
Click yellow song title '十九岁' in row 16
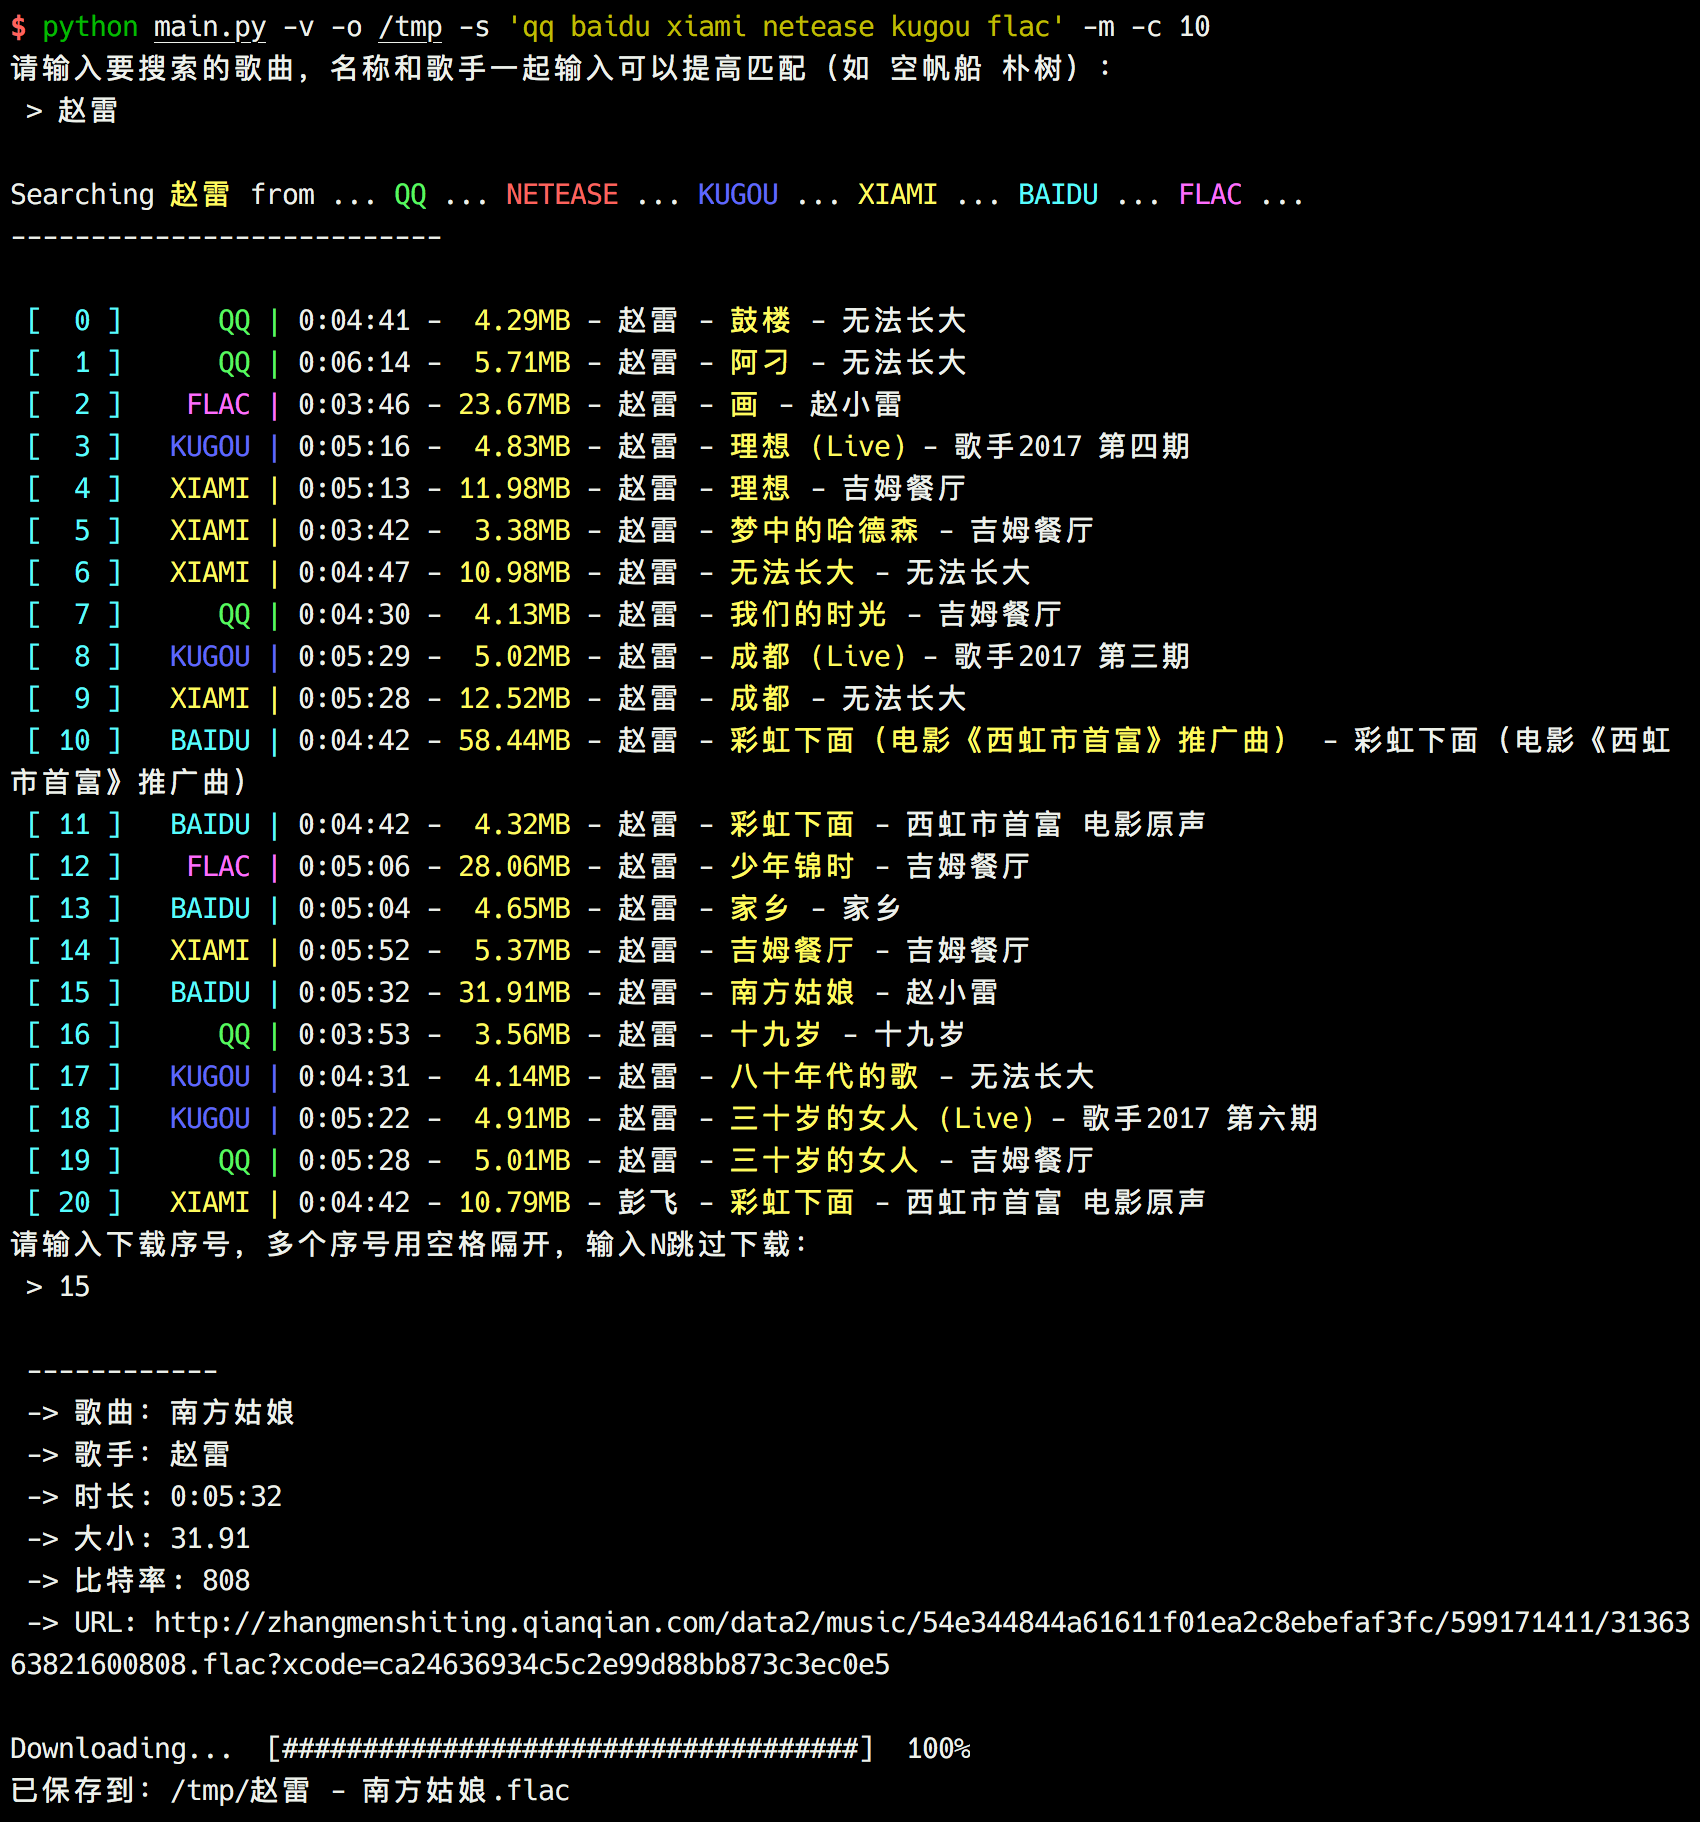(776, 1034)
